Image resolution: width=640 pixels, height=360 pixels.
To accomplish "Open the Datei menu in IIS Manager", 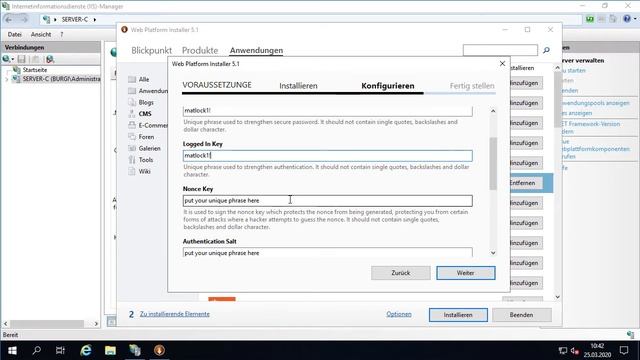I will [x=14, y=34].
